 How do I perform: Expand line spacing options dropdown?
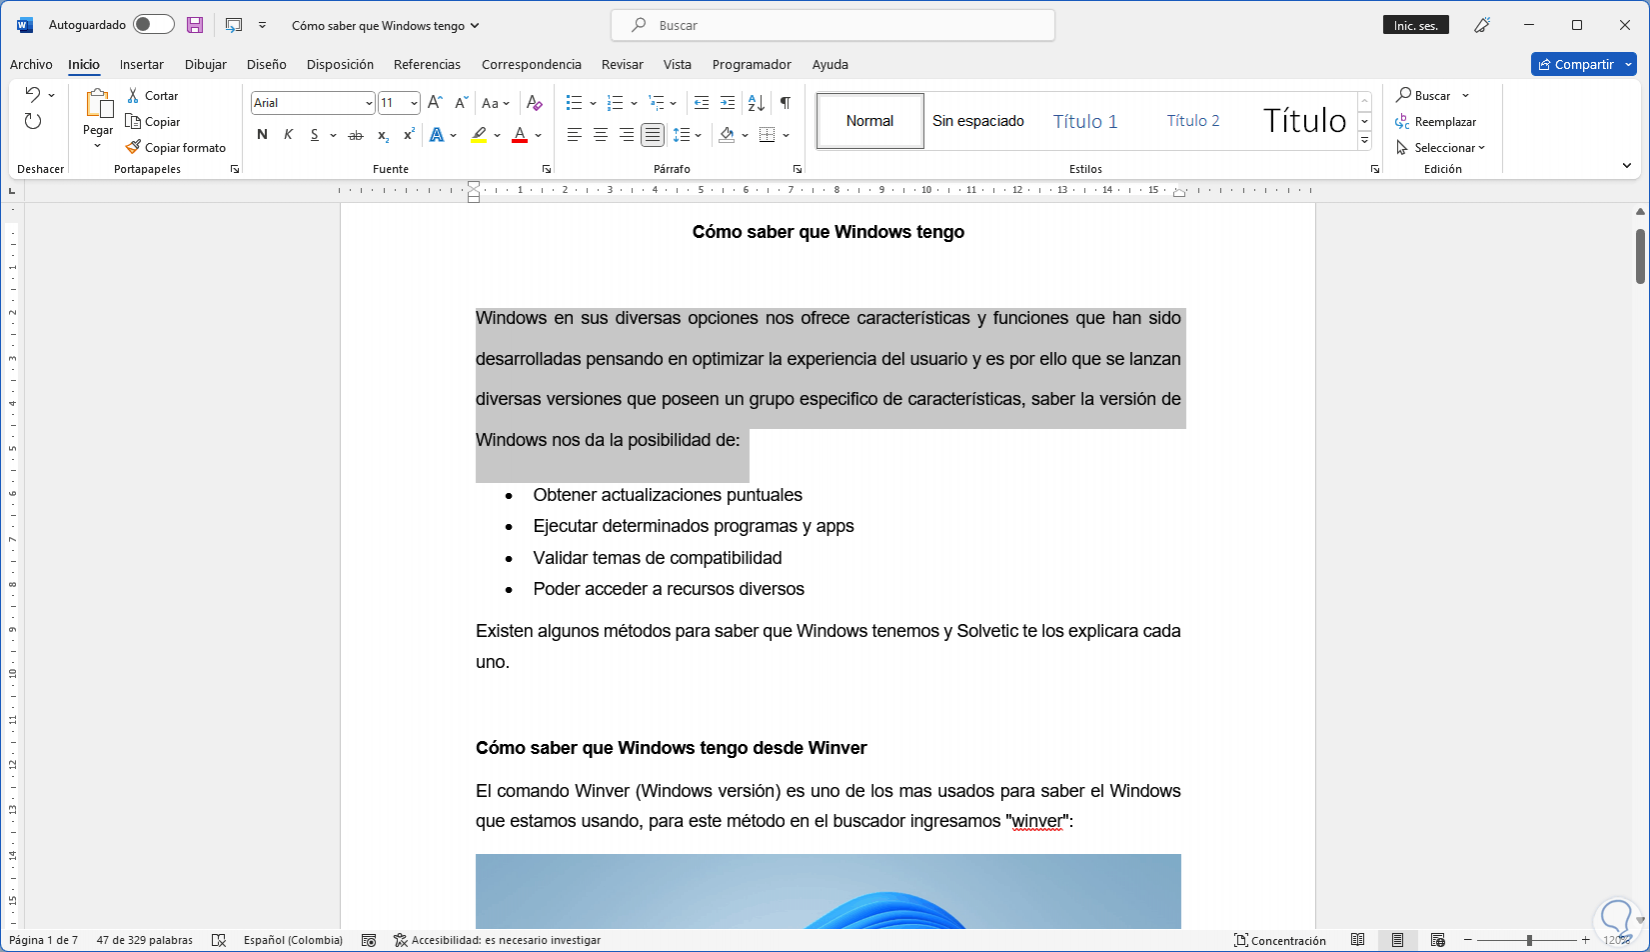click(698, 135)
